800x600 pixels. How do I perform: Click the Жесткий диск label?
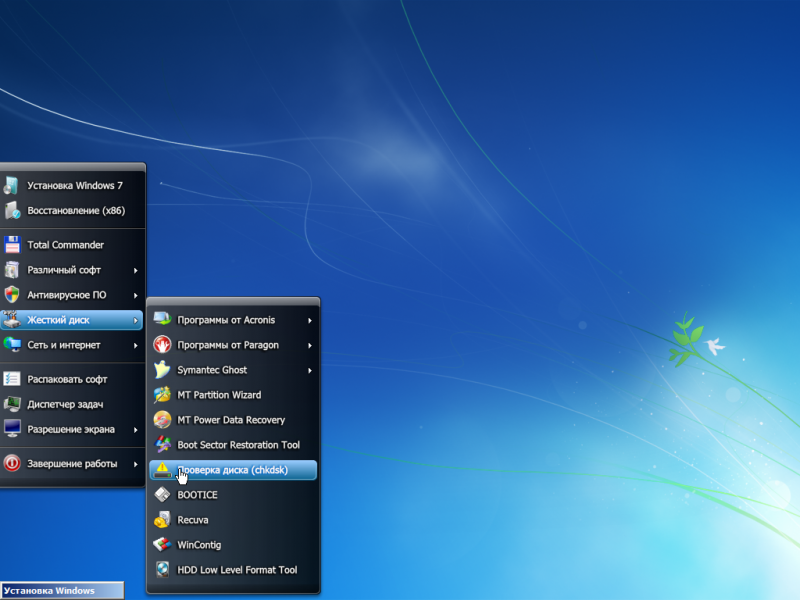[58, 320]
